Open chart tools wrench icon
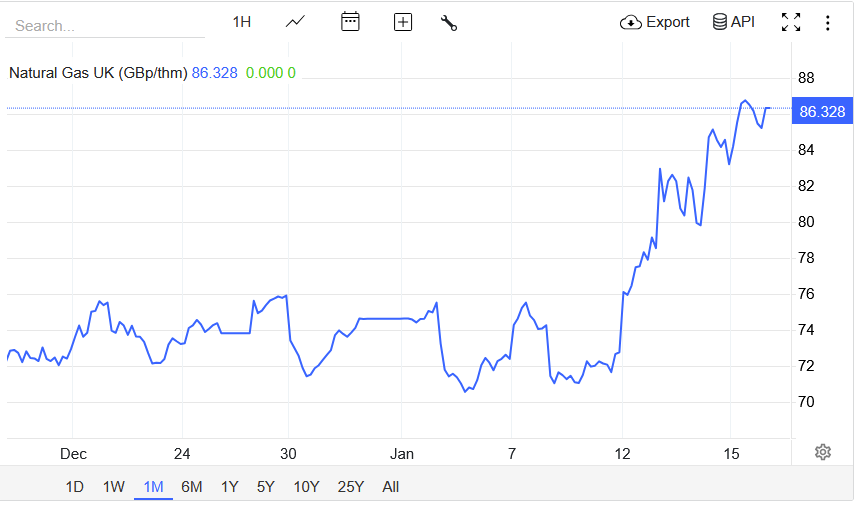 point(449,22)
